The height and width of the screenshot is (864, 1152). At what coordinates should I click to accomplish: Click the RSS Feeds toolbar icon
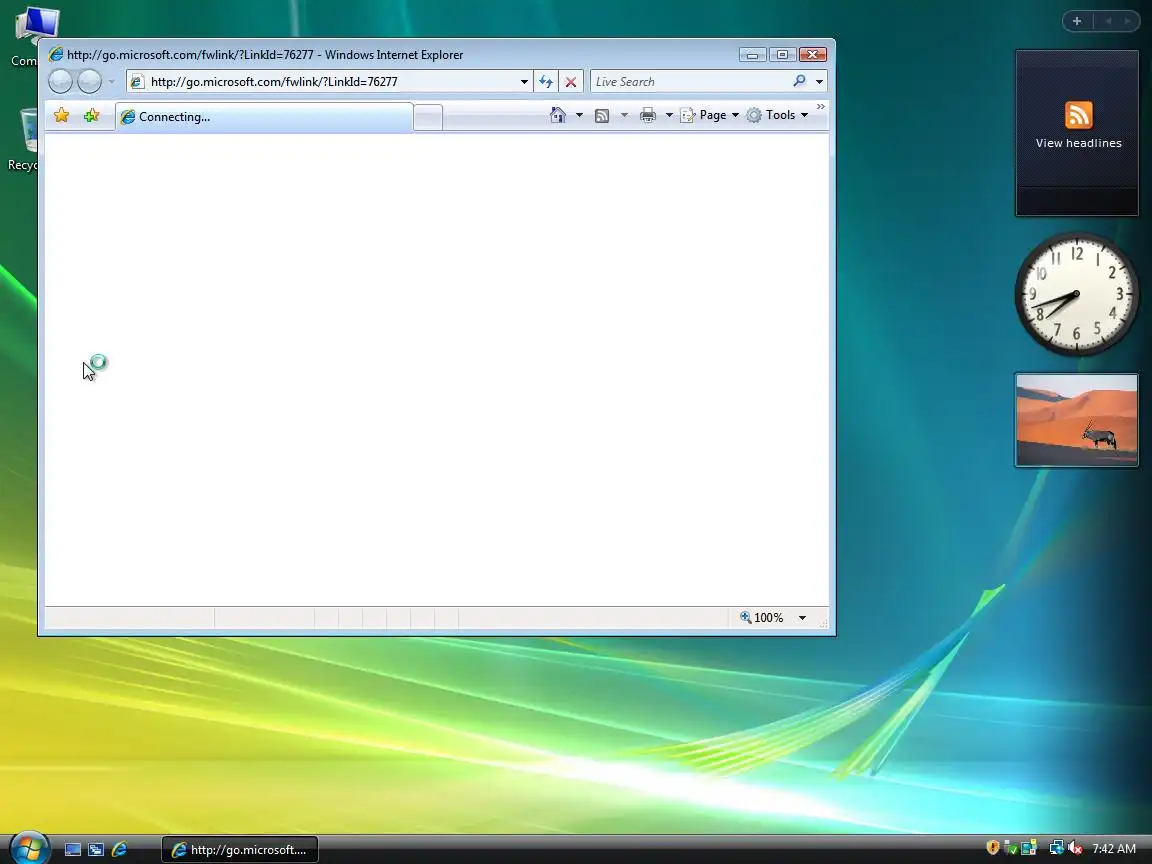coord(602,115)
